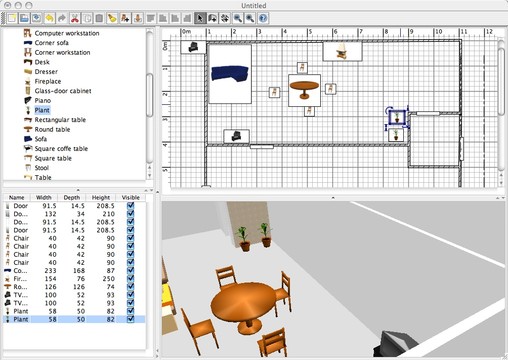Toggle visibility of selected Plant row
This screenshot has height=360, width=508.
(x=131, y=319)
